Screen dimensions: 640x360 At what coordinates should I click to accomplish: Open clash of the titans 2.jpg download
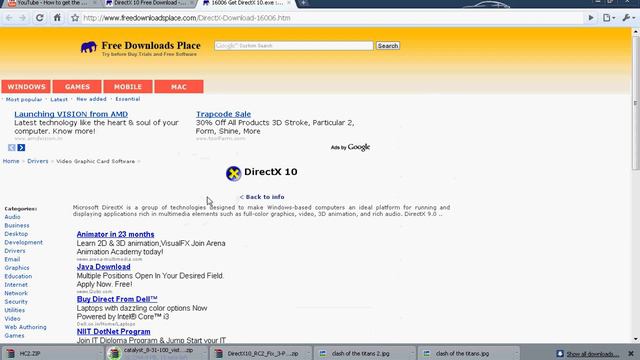click(364, 353)
